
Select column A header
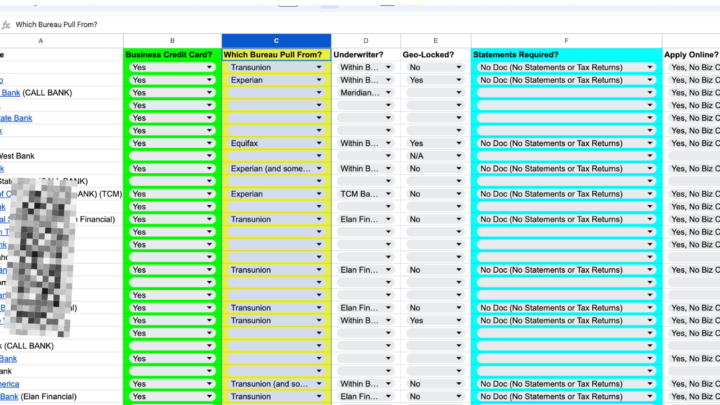tap(40, 41)
